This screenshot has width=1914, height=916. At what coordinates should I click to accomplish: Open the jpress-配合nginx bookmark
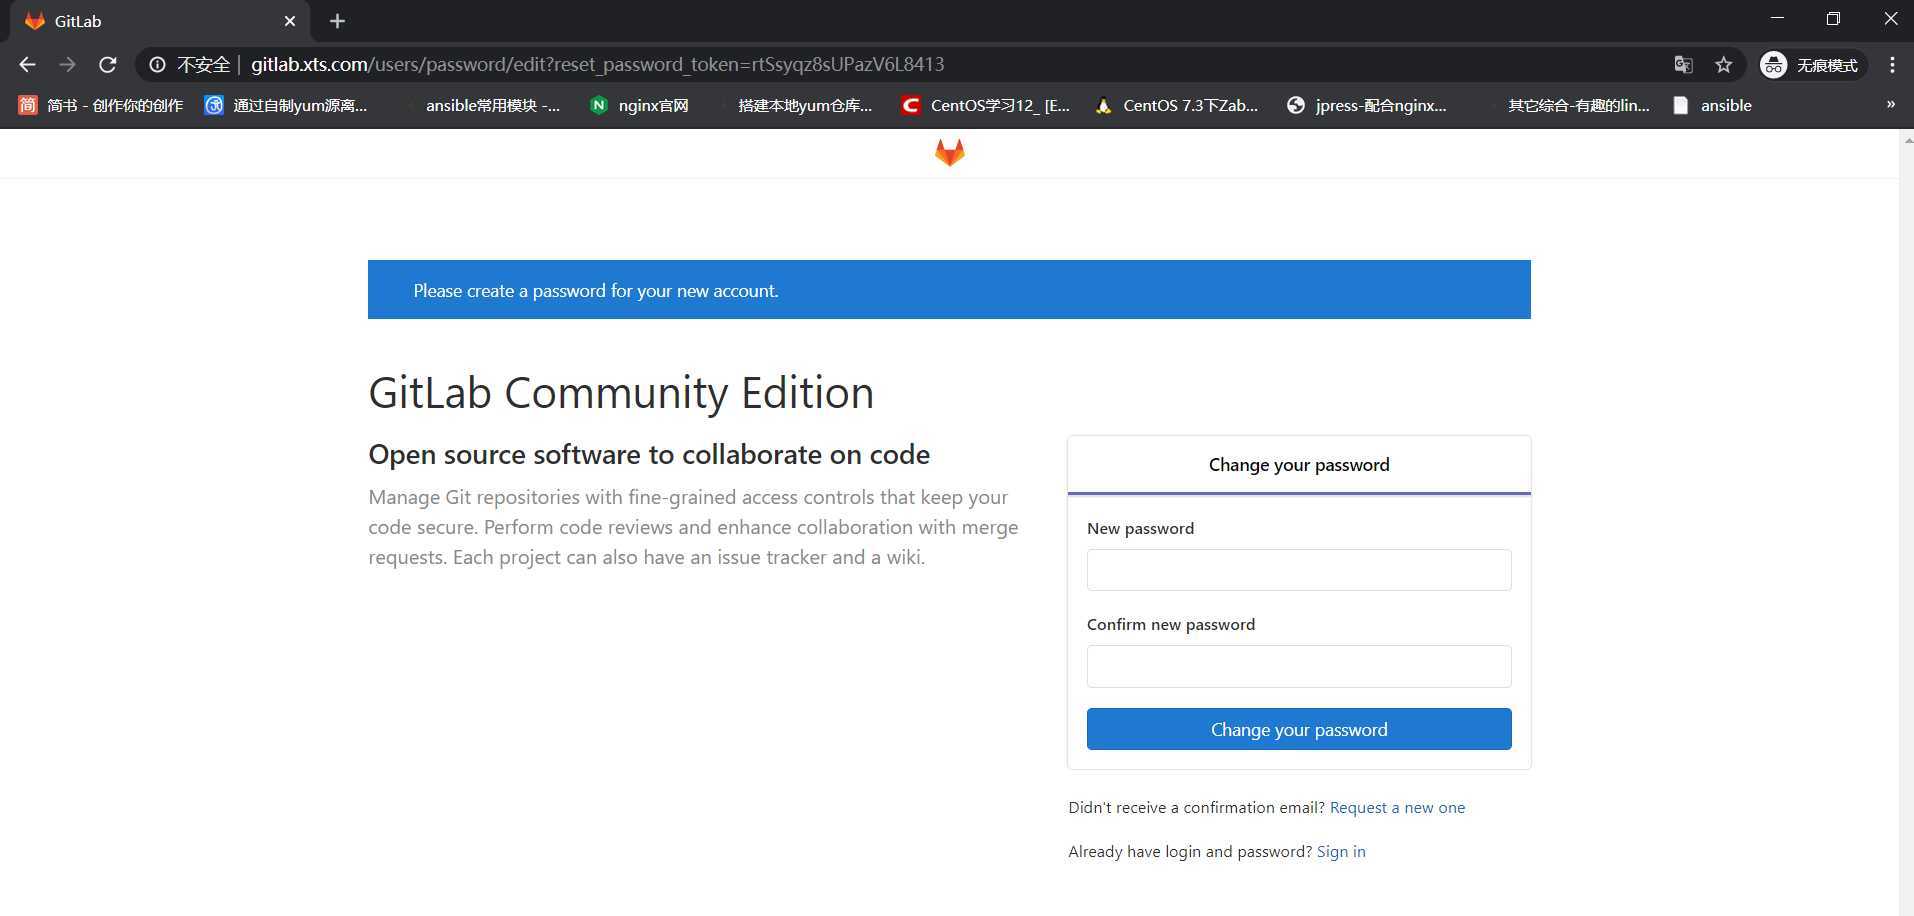1367,105
